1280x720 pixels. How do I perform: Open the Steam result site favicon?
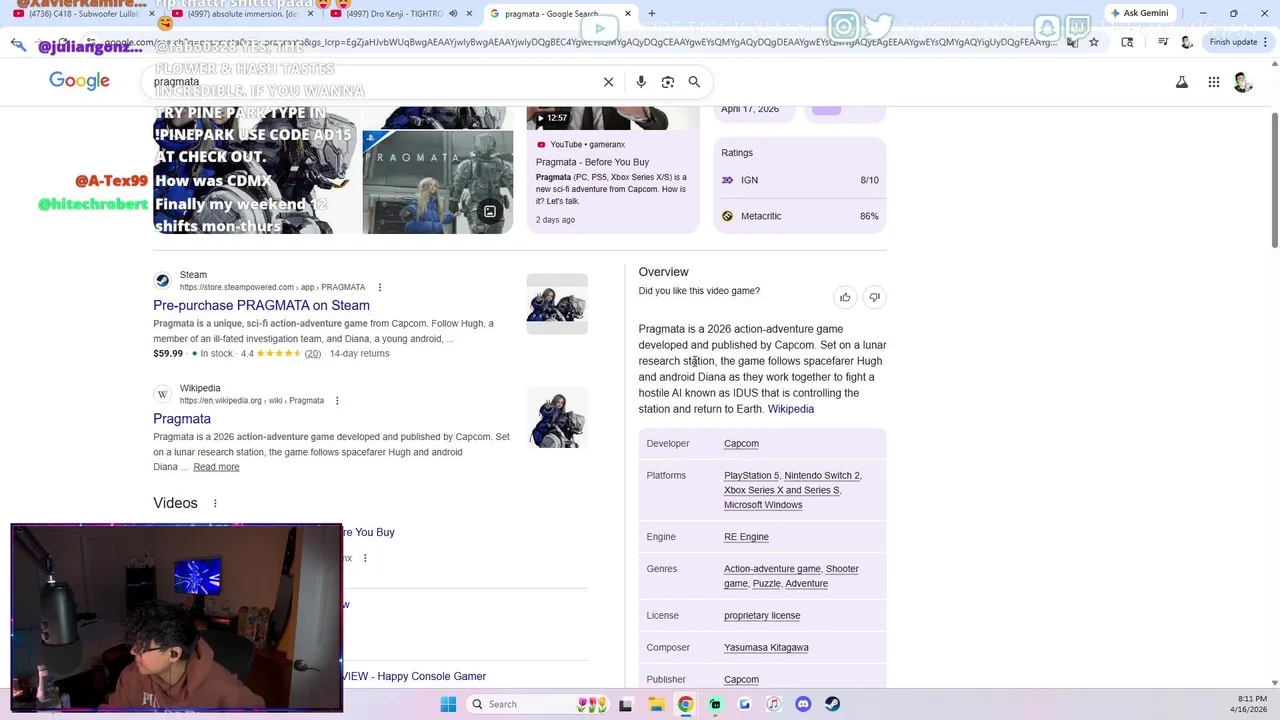pos(162,281)
